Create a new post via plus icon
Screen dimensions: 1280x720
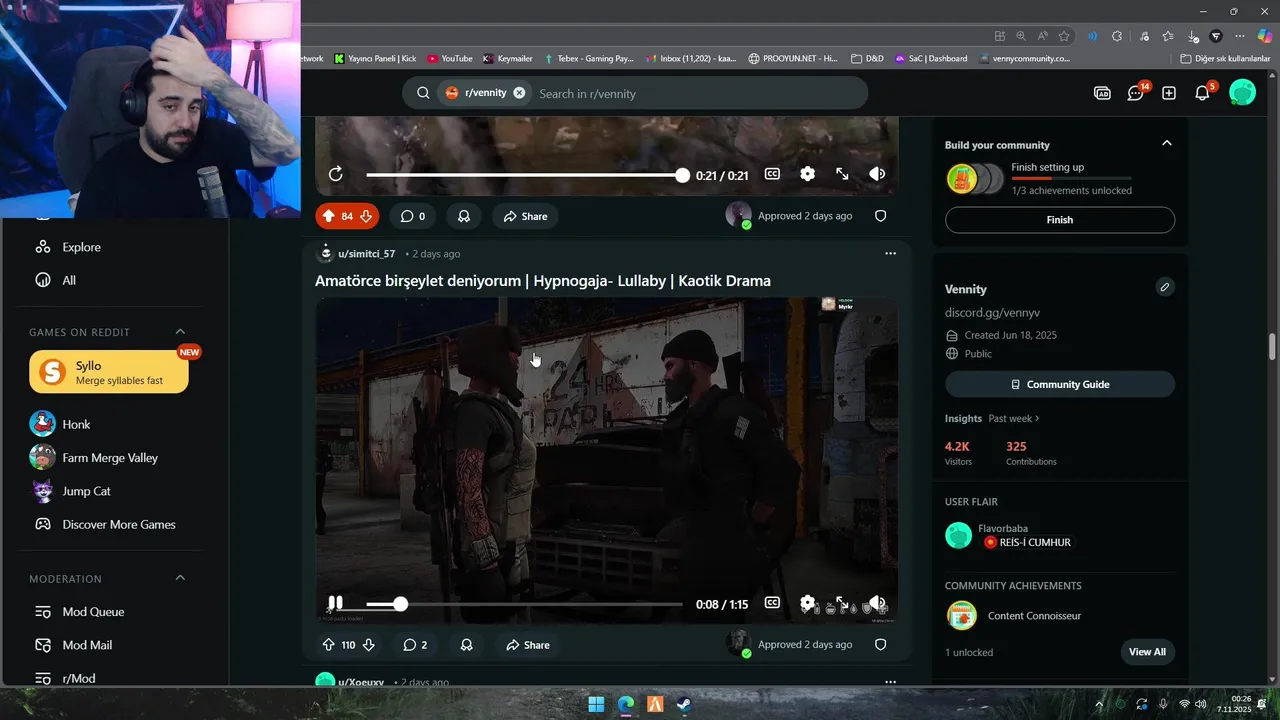1169,93
